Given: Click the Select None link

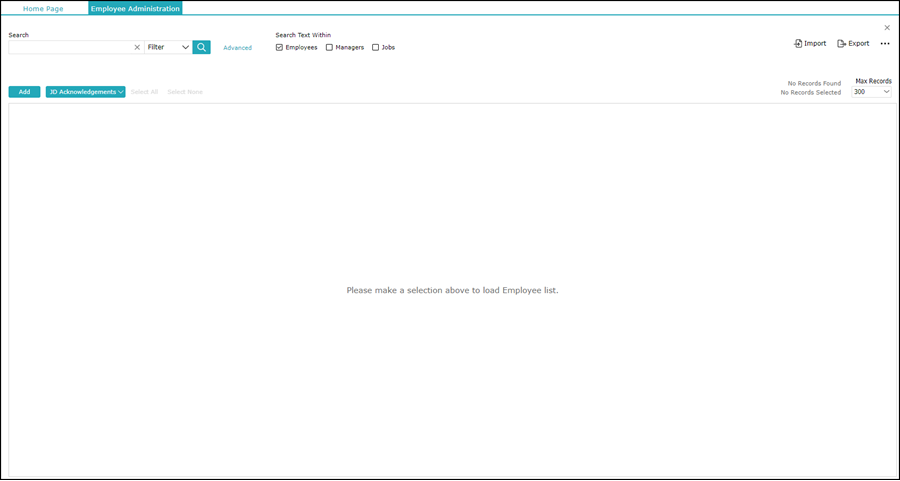Looking at the screenshot, I should 185,92.
